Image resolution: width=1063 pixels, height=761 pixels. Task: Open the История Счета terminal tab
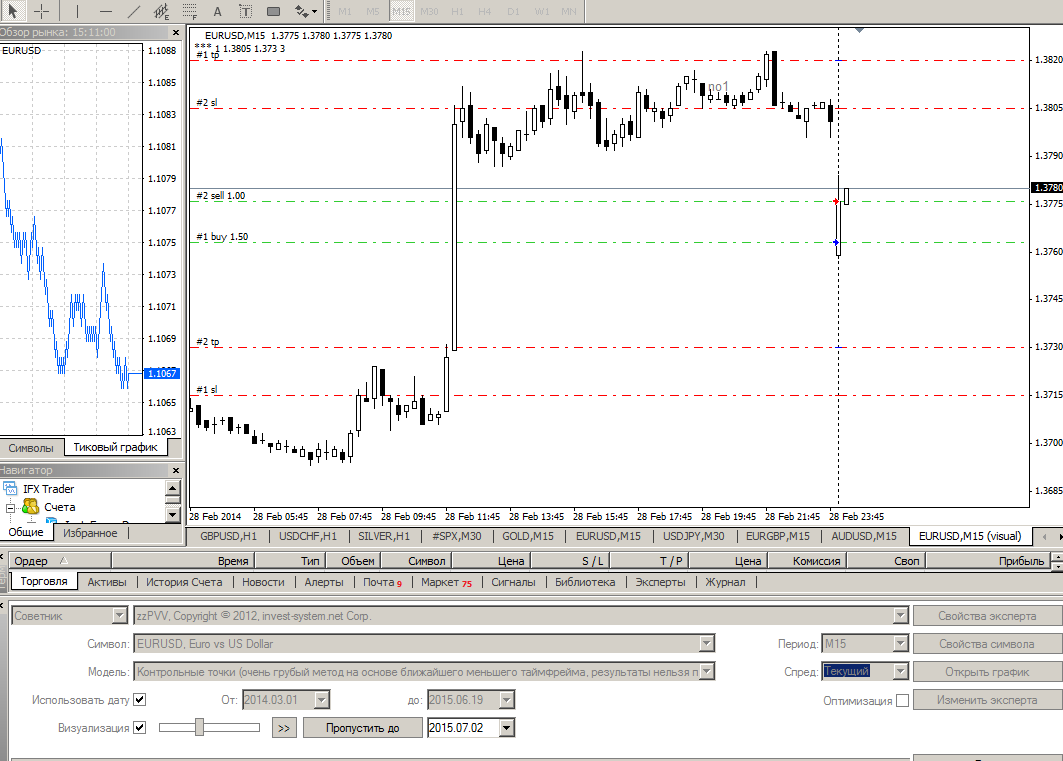184,582
